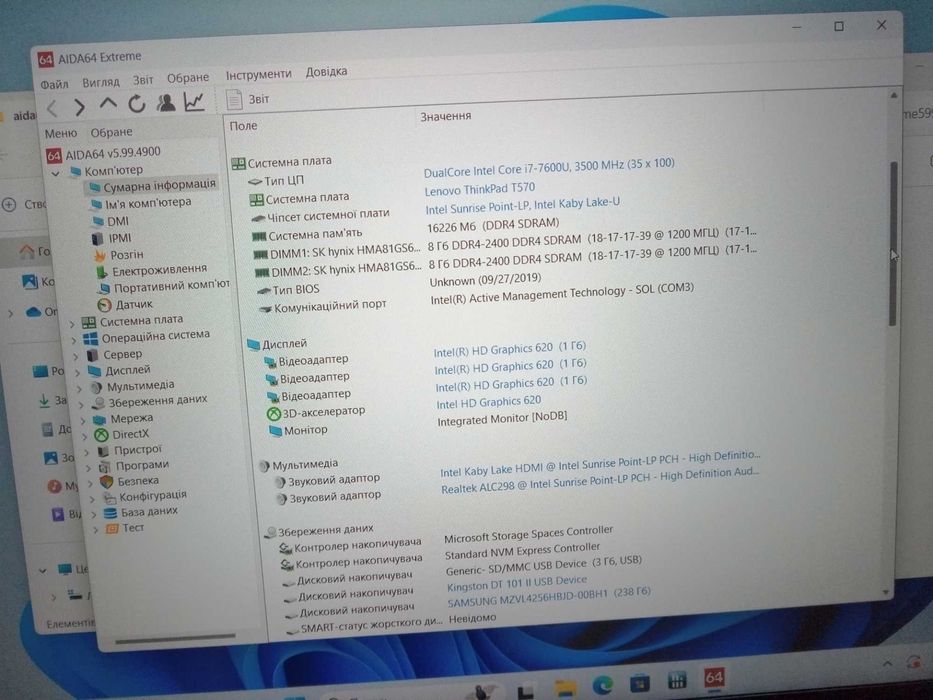Image resolution: width=933 pixels, height=700 pixels.
Task: Expand Збереження даних tree node
Action: coord(82,405)
